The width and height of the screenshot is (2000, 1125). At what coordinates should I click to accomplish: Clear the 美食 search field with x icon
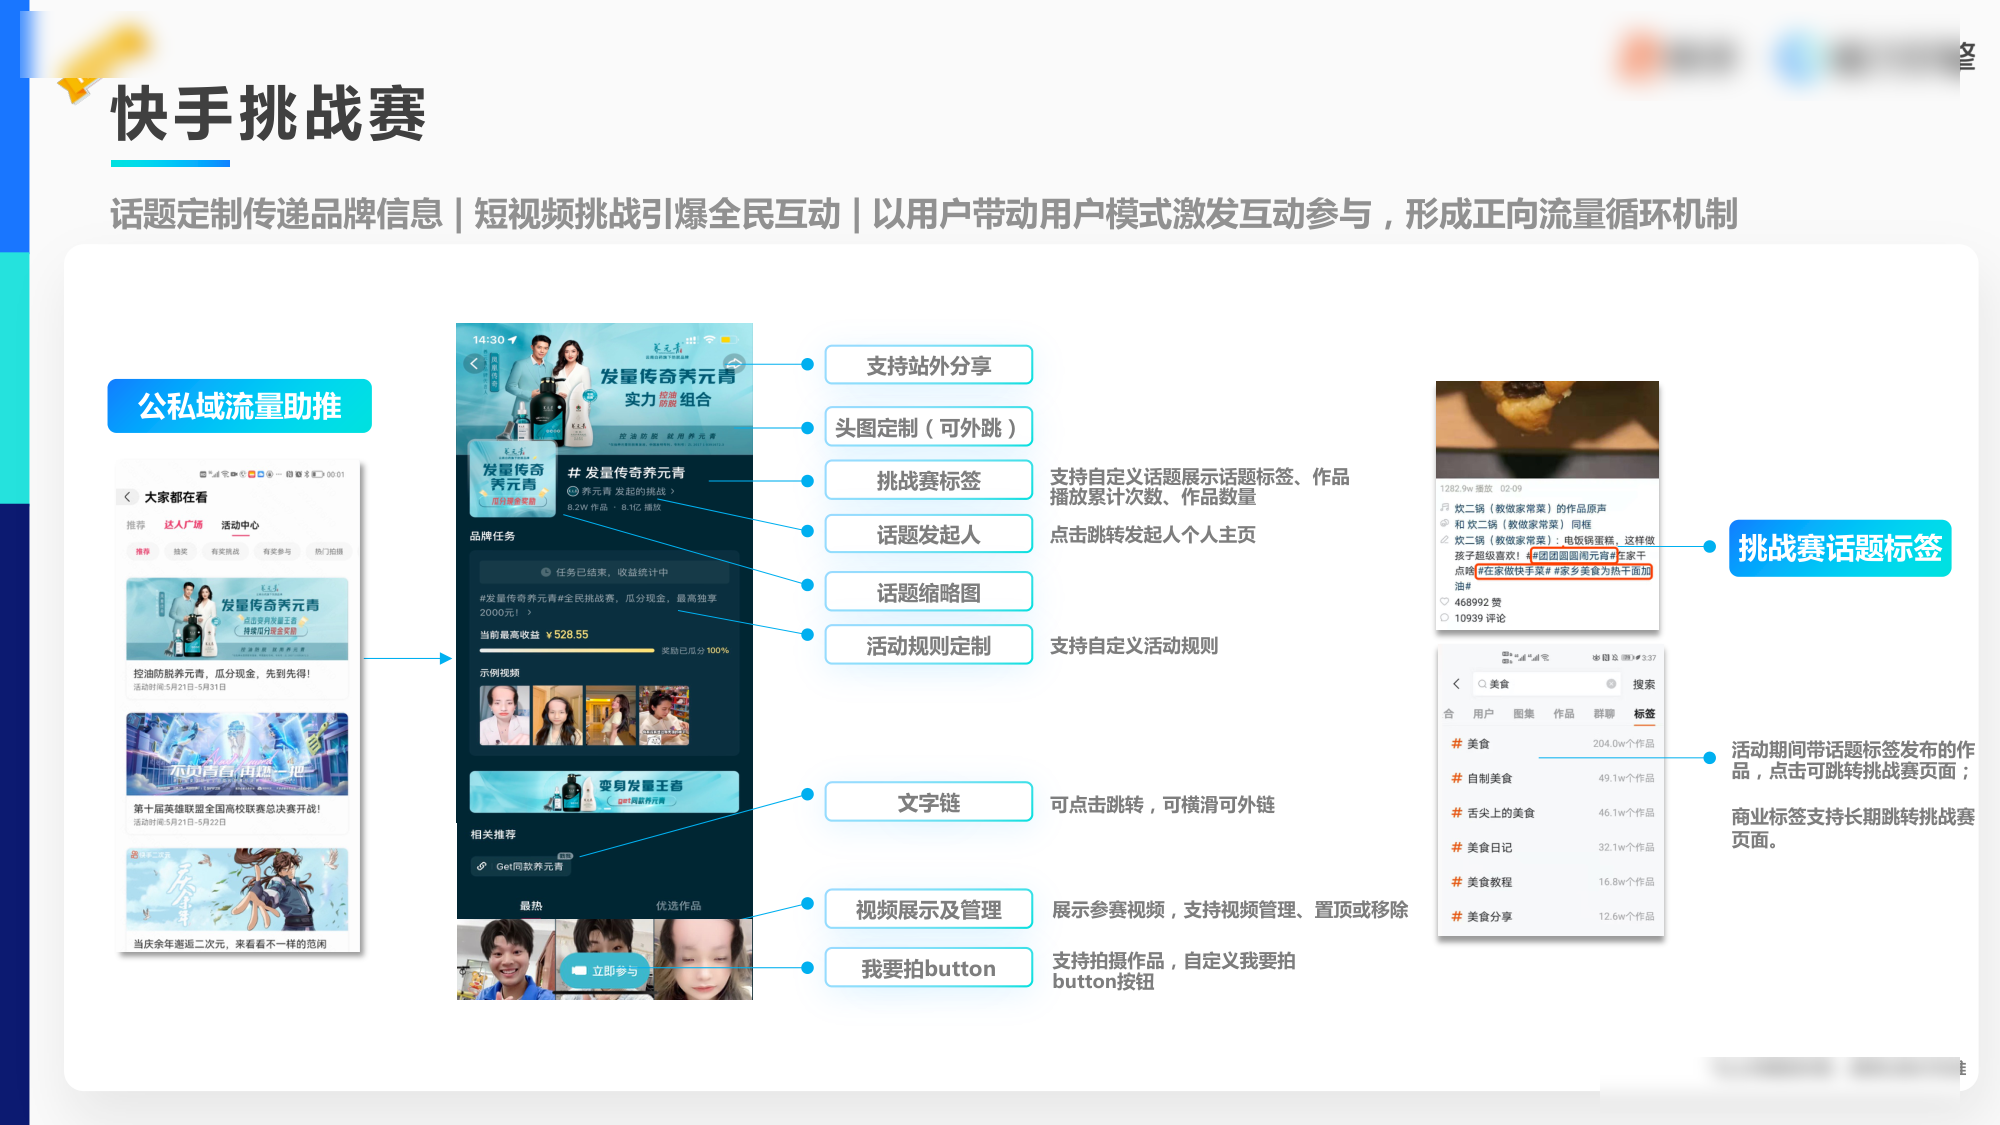coord(1611,684)
